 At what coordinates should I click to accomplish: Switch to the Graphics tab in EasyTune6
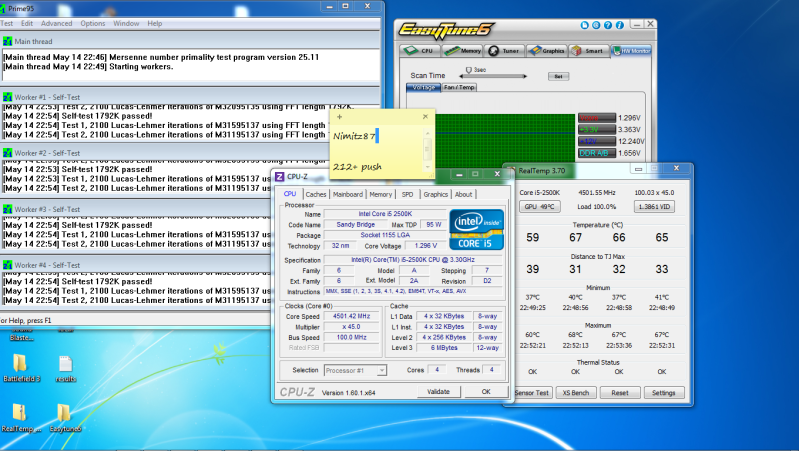tap(546, 50)
